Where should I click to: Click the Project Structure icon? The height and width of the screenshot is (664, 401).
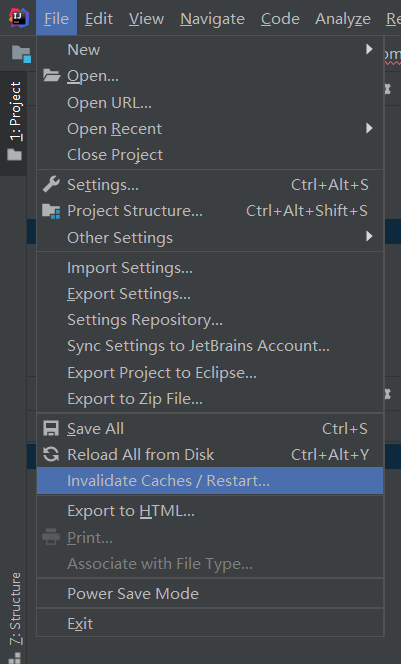pos(51,211)
